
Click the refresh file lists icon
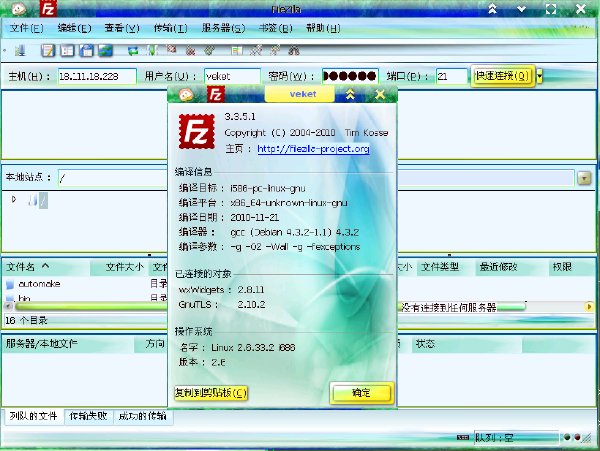pos(133,50)
